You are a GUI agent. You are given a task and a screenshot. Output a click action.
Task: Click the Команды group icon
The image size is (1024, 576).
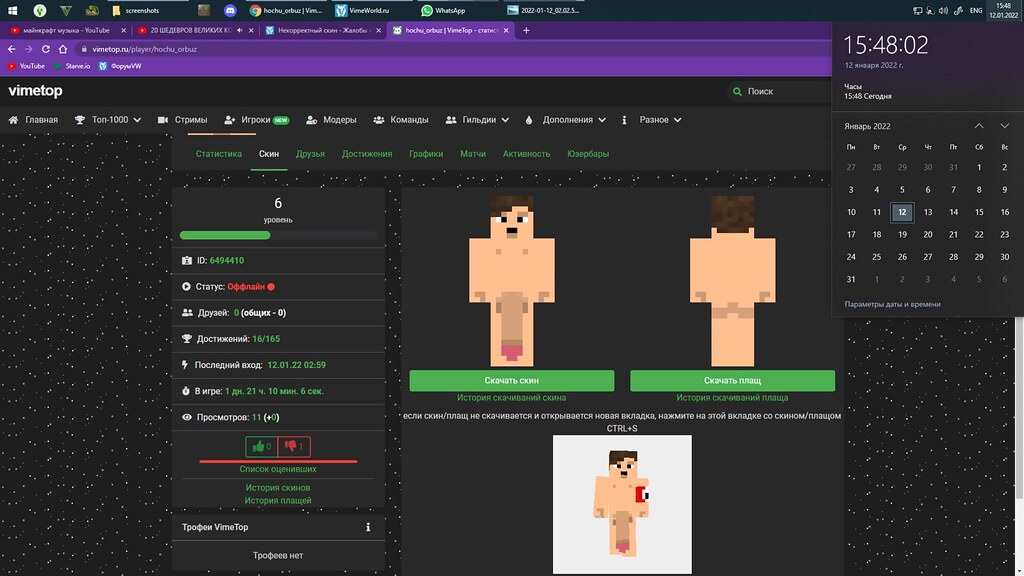click(x=379, y=120)
